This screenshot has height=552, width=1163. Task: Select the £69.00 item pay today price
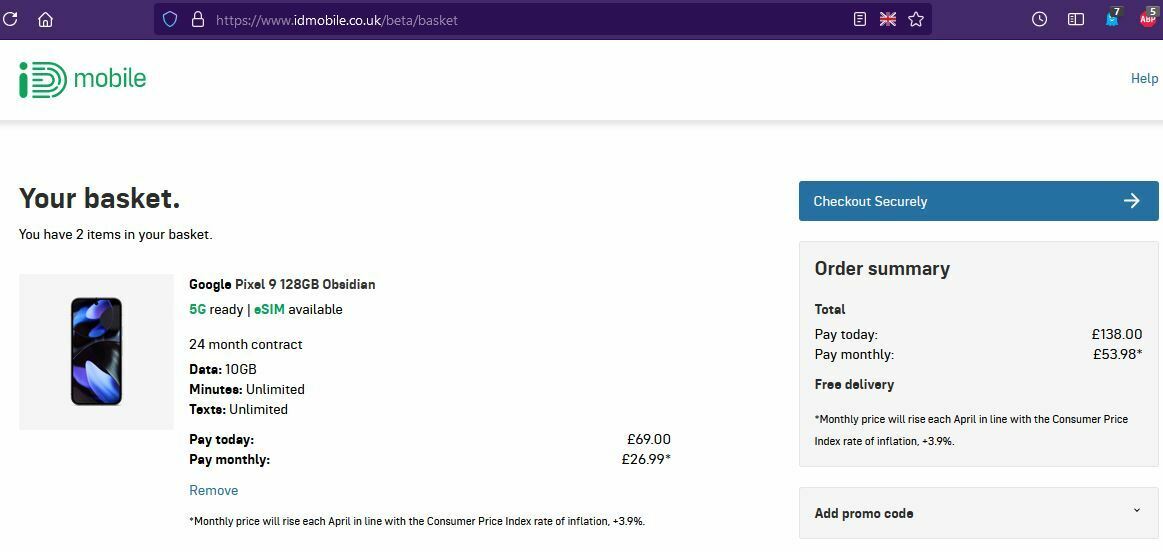coord(649,439)
